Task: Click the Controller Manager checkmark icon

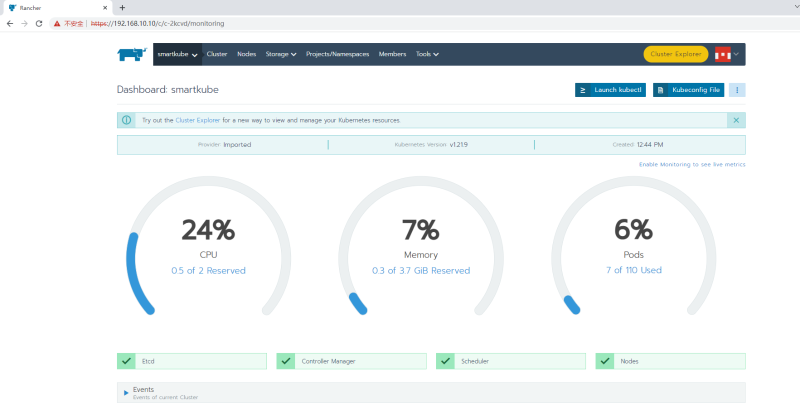Action: point(286,361)
